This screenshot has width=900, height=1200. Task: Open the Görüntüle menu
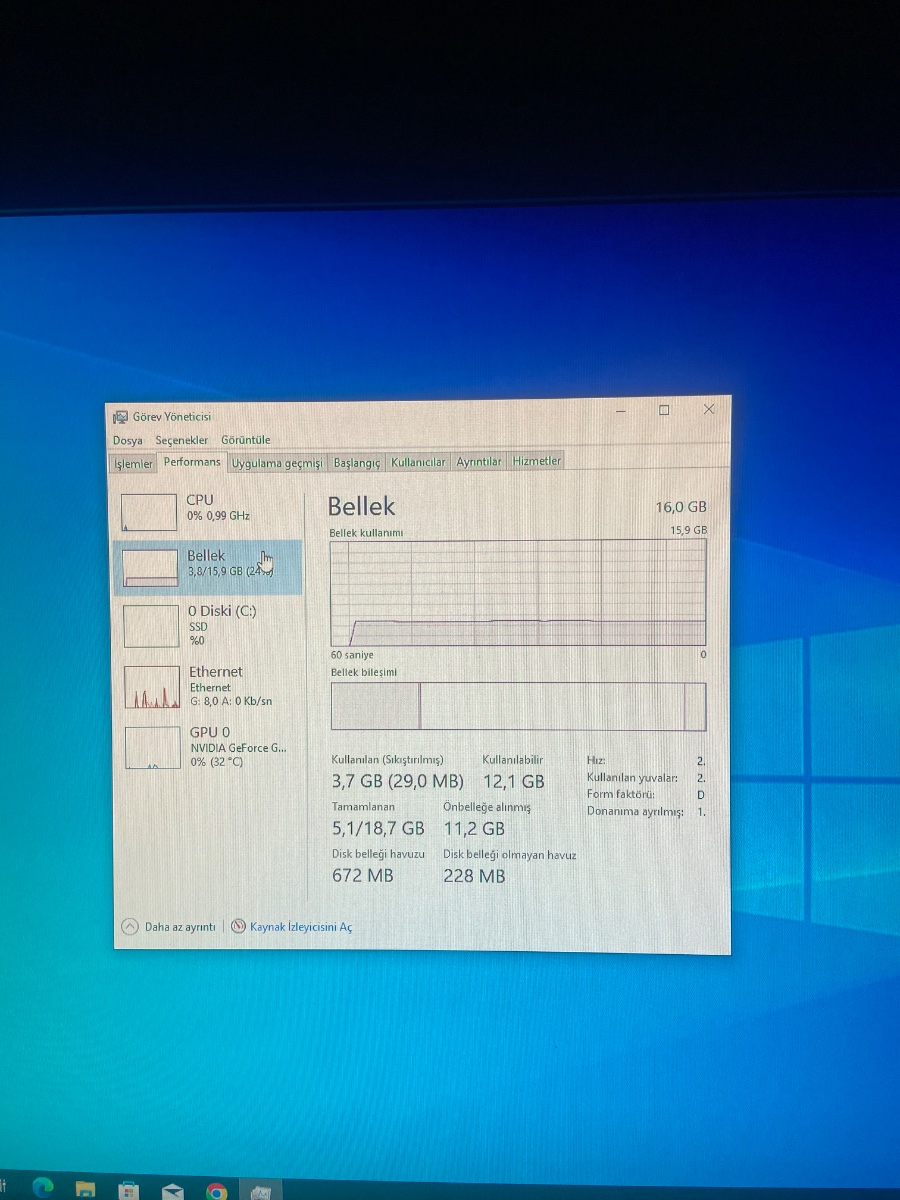tap(246, 440)
